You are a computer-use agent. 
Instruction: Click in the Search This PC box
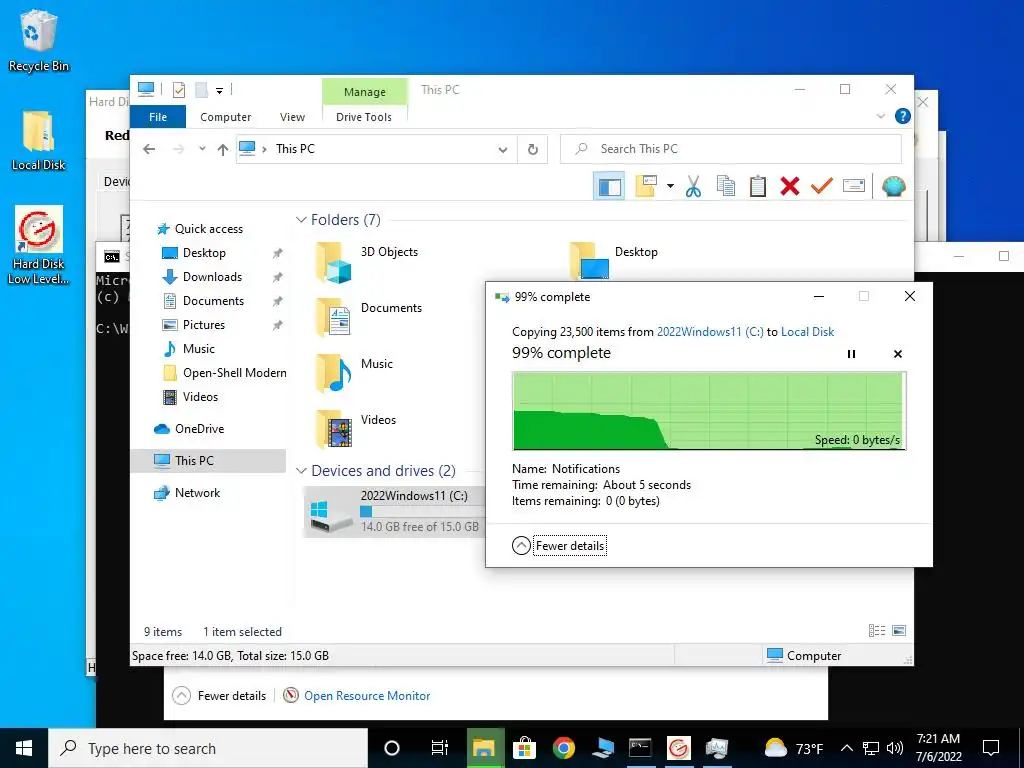coord(731,149)
